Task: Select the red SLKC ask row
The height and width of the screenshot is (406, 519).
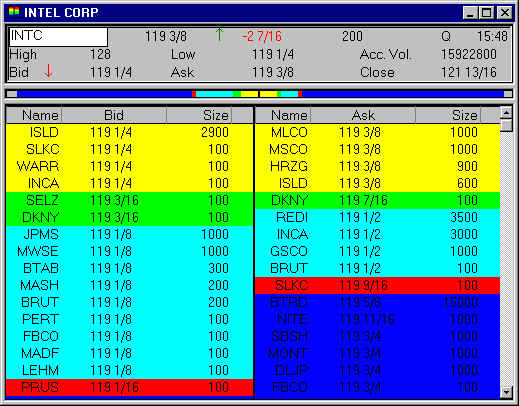Action: (x=377, y=285)
